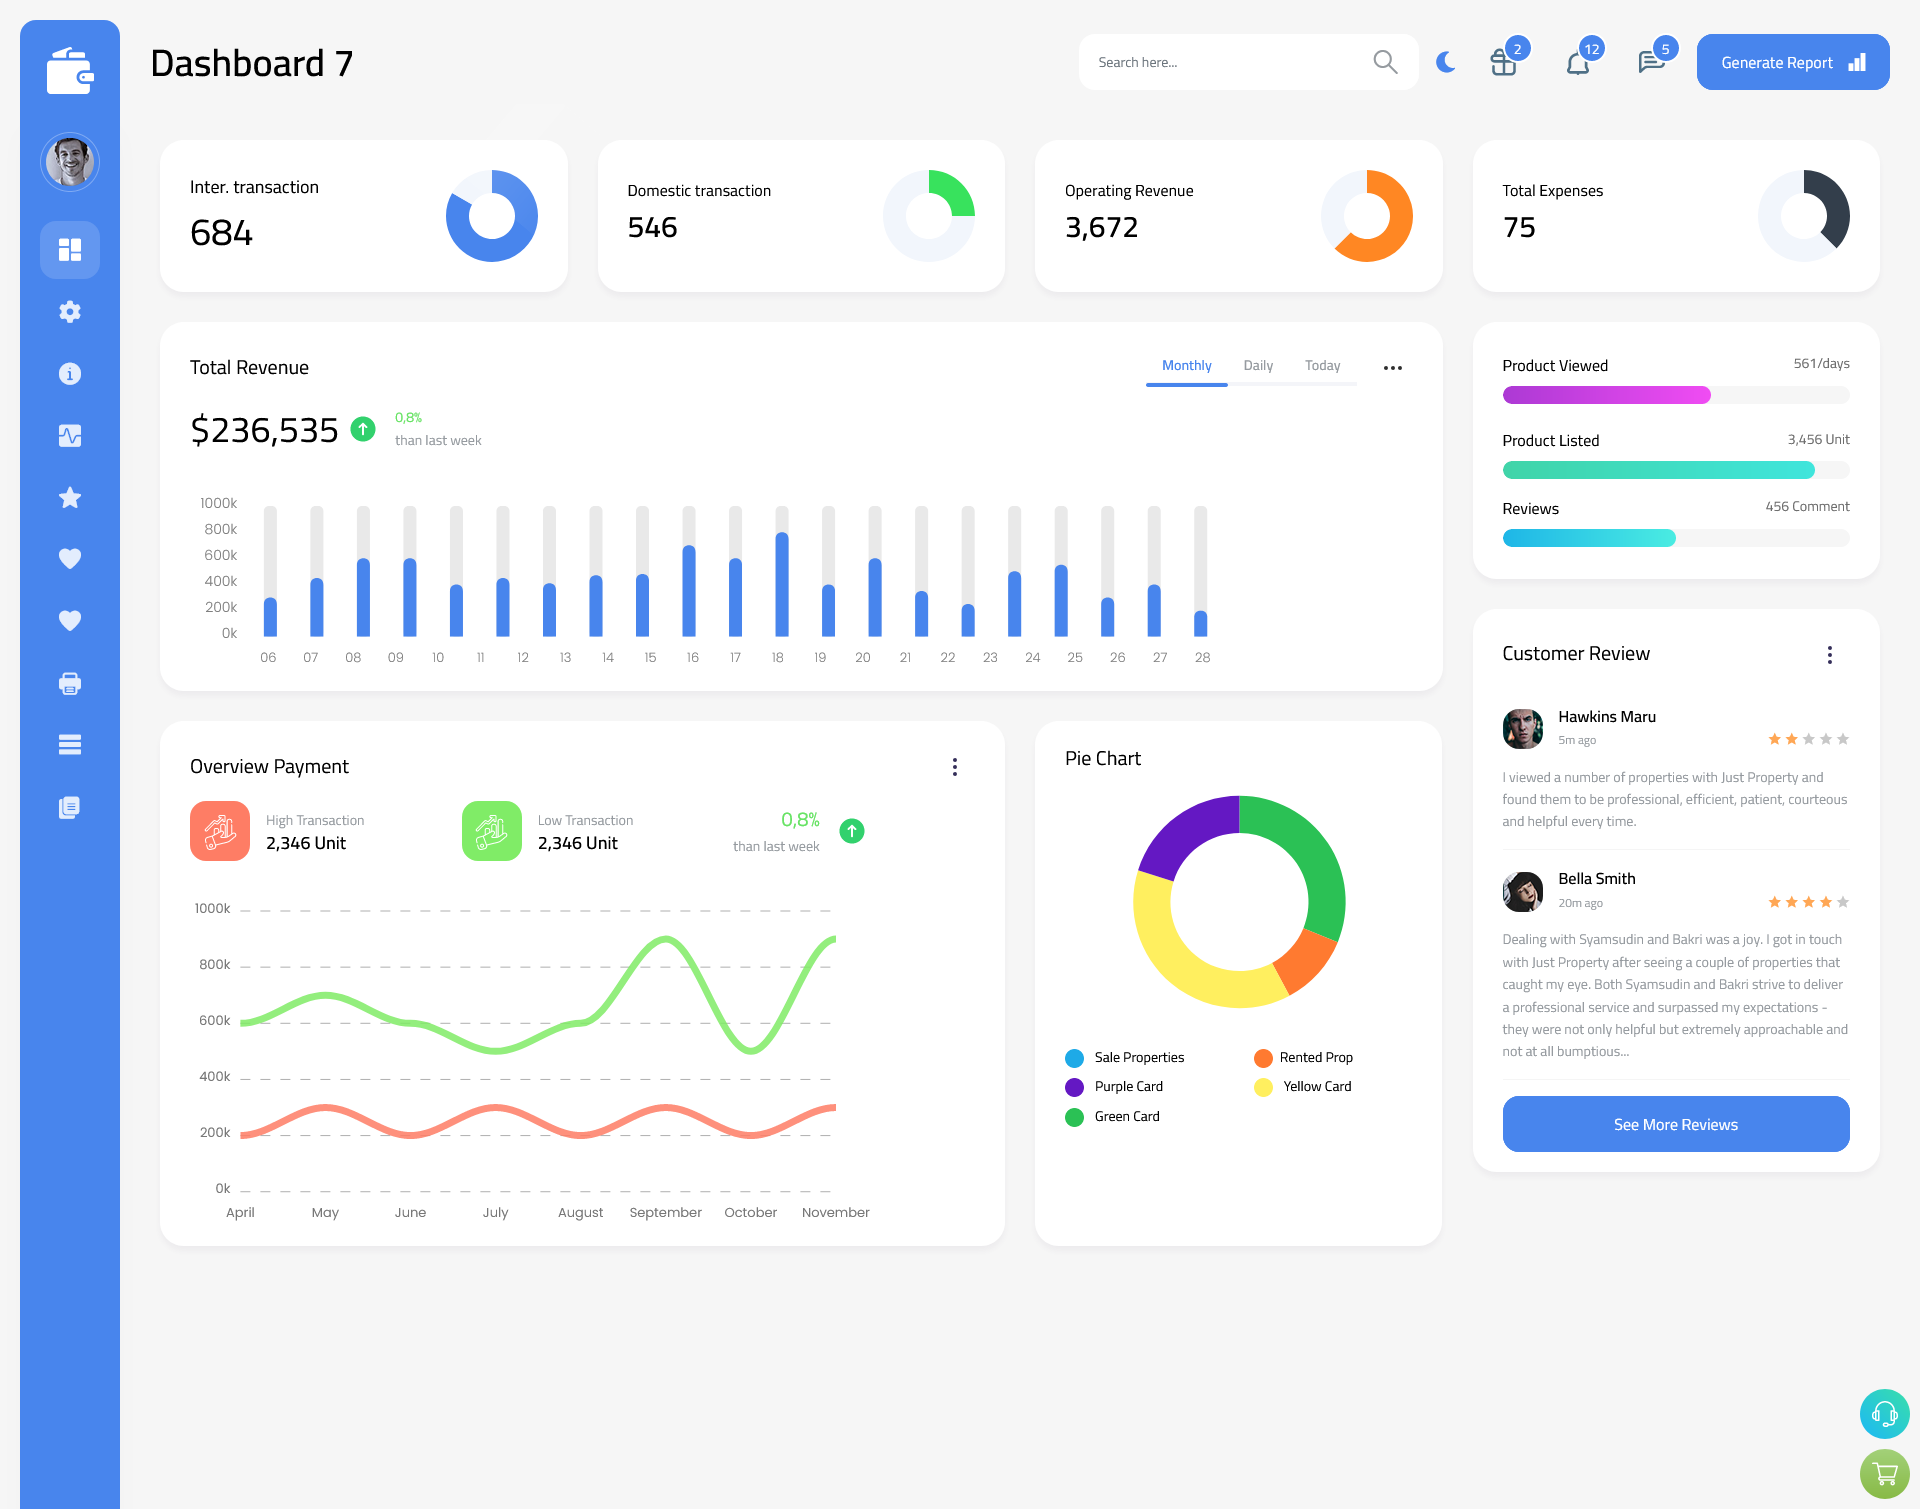The image size is (1920, 1509).
Task: Toggle the notification bell icon
Action: tap(1577, 61)
